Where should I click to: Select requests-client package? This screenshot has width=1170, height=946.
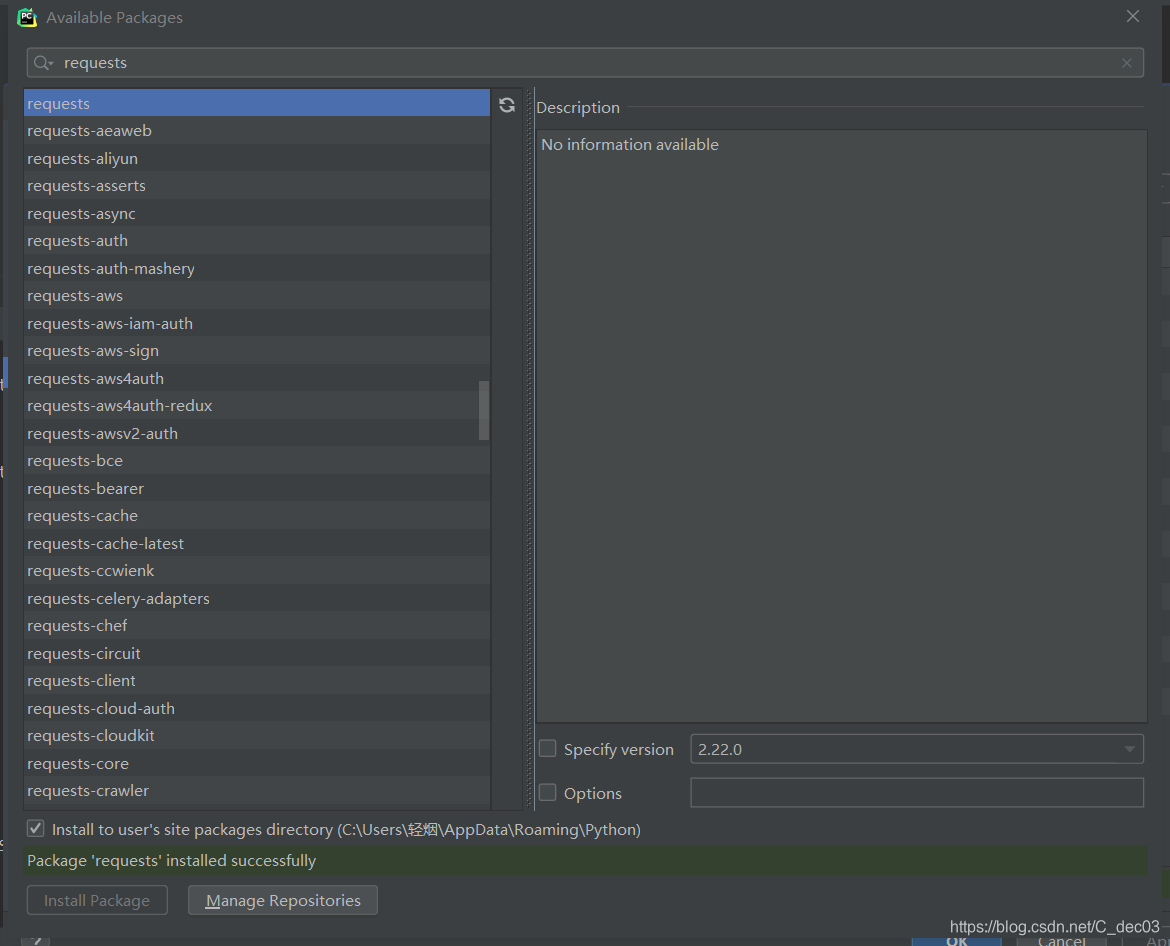pos(257,681)
